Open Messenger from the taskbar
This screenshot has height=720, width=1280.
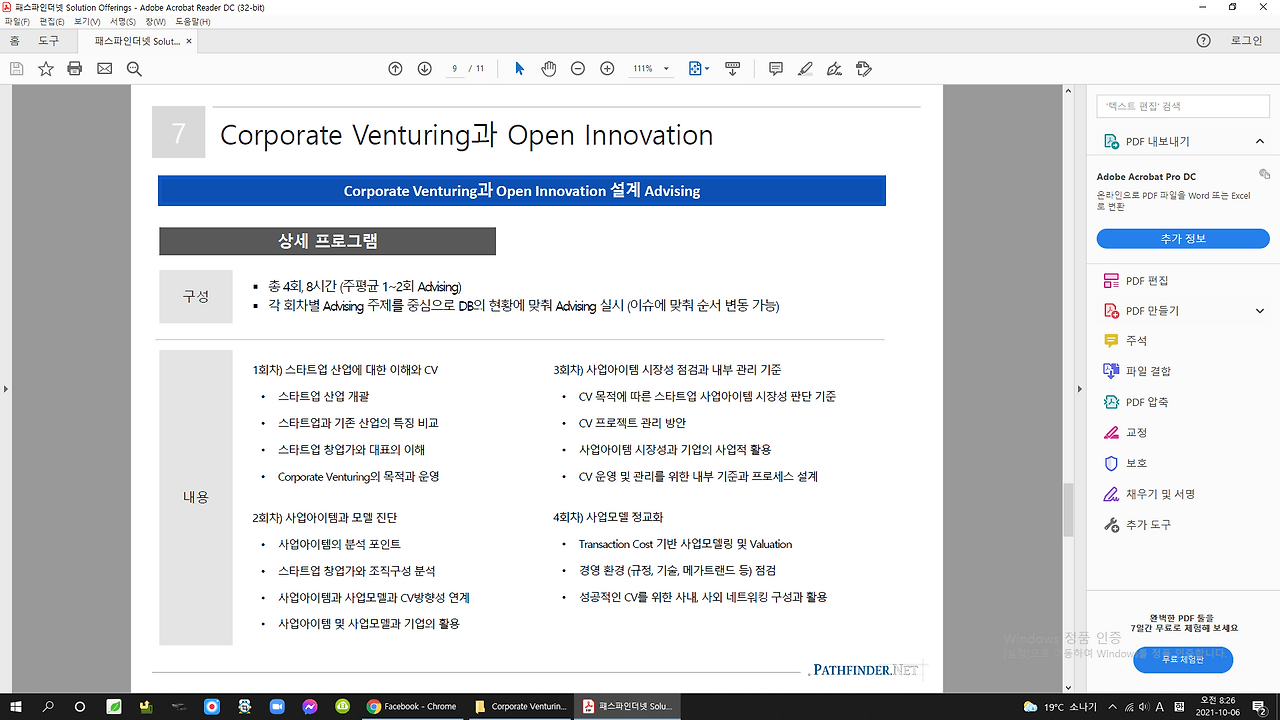tap(310, 706)
